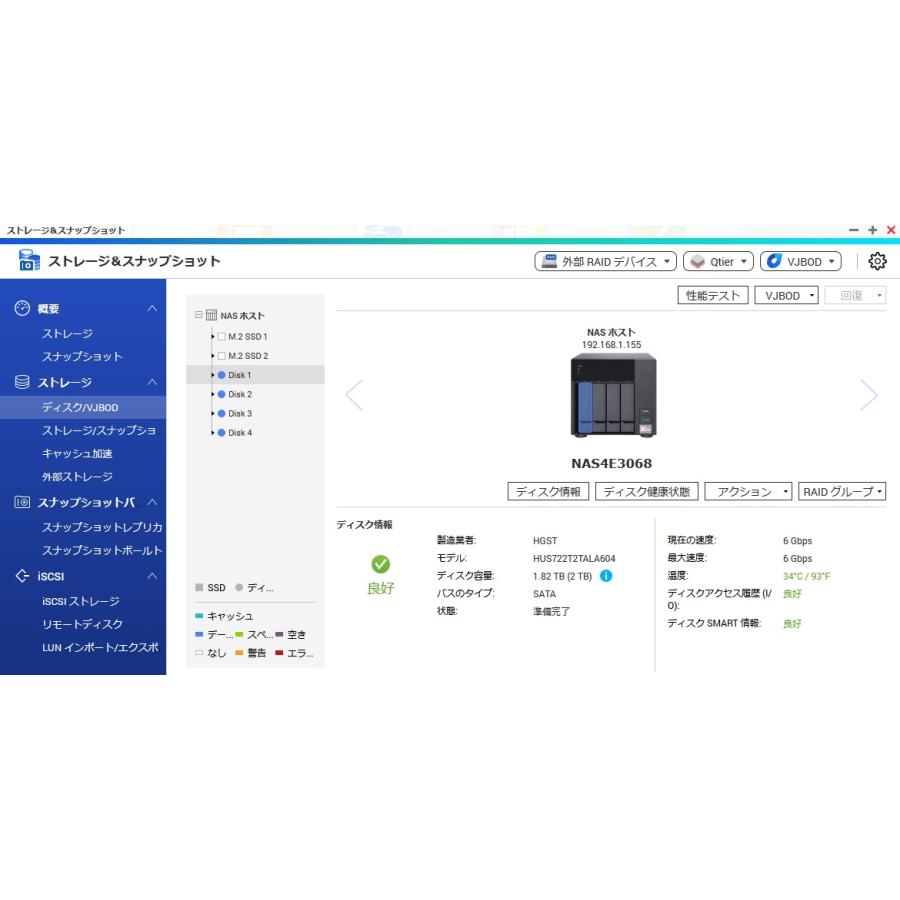
Task: Click the NAS4E3068 device name
Action: click(611, 463)
